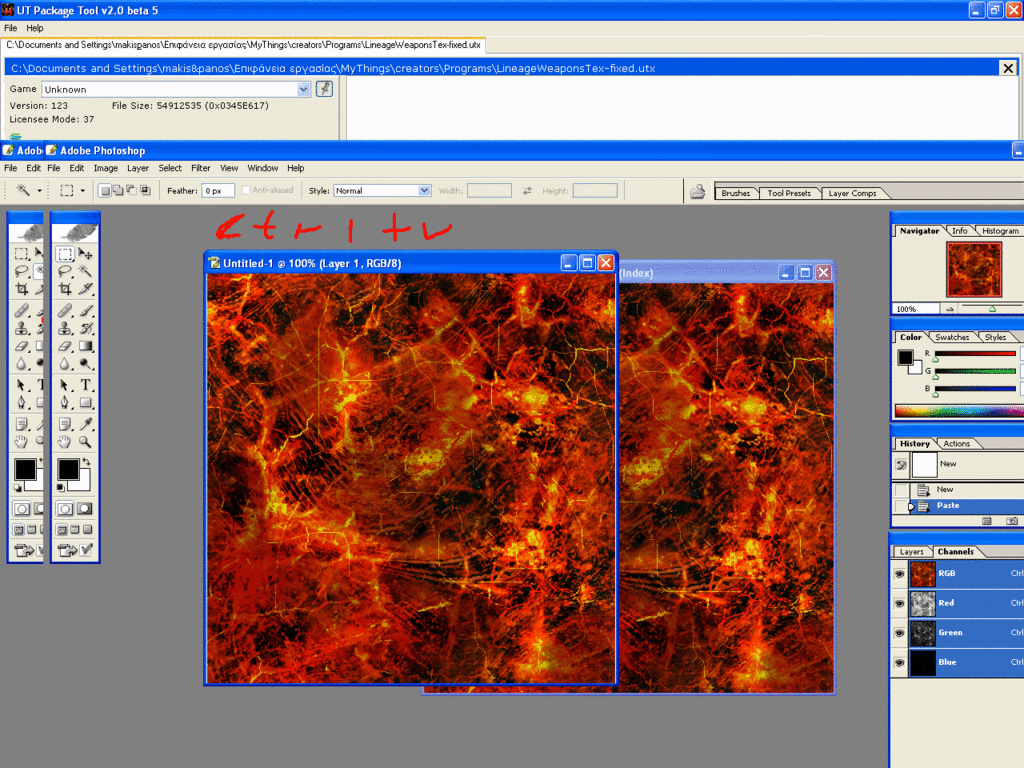Open the file browser icon in options bar

[x=698, y=192]
